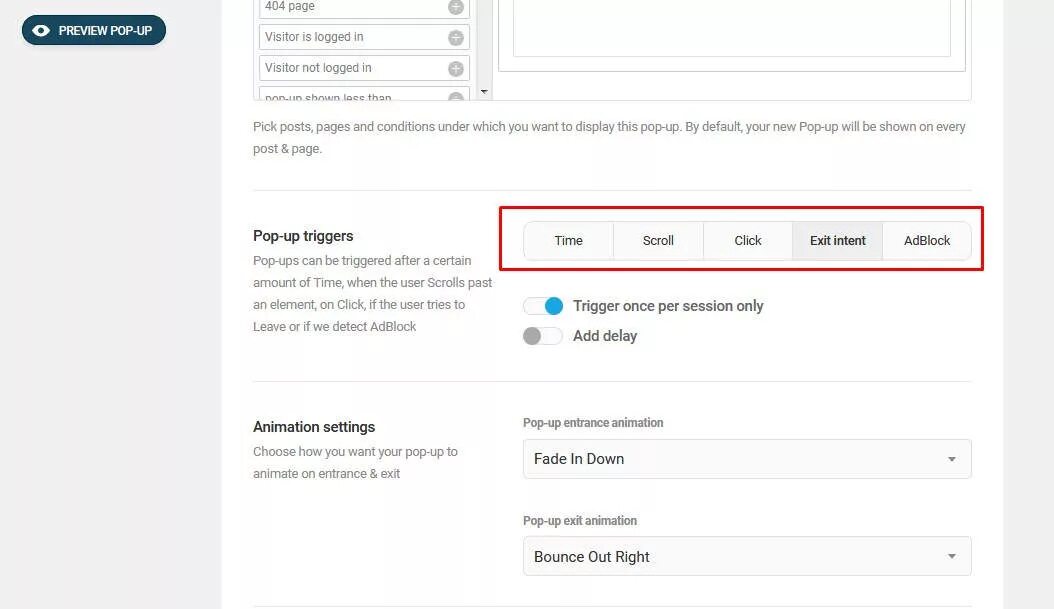
Task: Open the Pop-up exit animation dropdown
Action: tap(747, 557)
